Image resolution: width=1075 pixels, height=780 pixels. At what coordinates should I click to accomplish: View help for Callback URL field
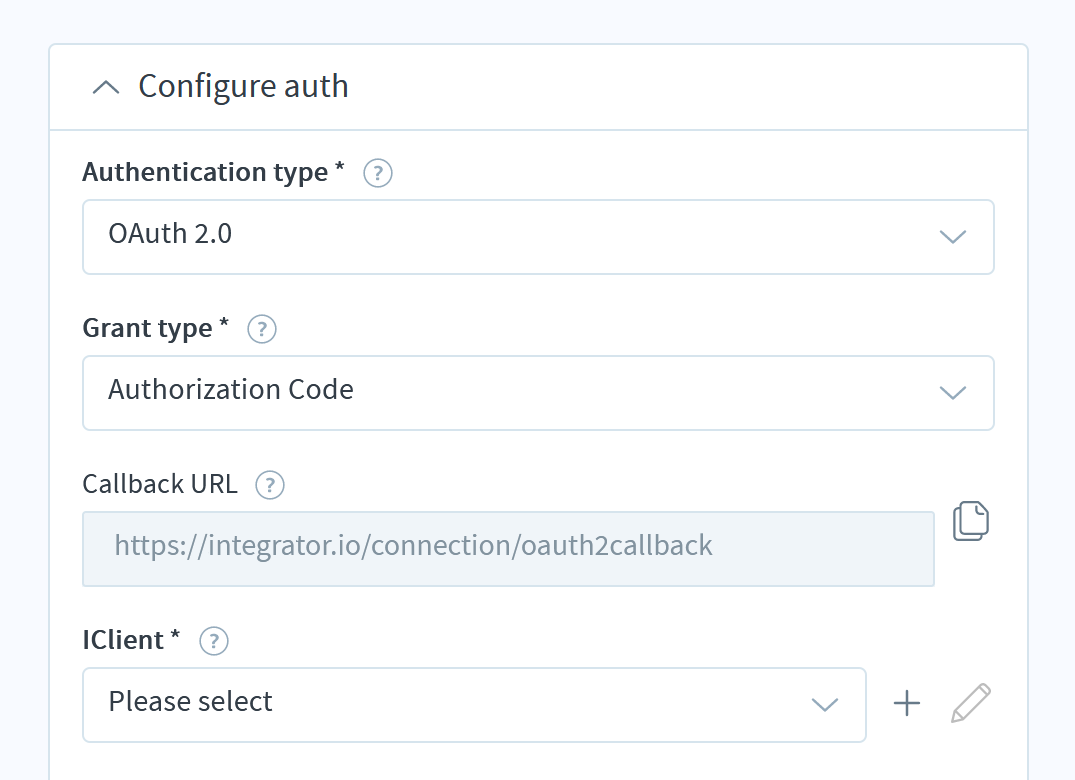click(x=268, y=485)
